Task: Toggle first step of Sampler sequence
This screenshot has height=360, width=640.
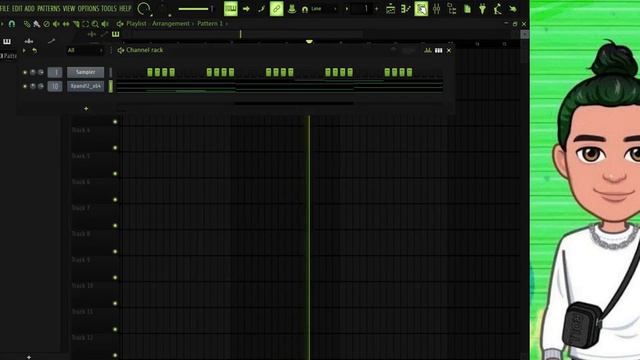Action: pyautogui.click(x=120, y=72)
